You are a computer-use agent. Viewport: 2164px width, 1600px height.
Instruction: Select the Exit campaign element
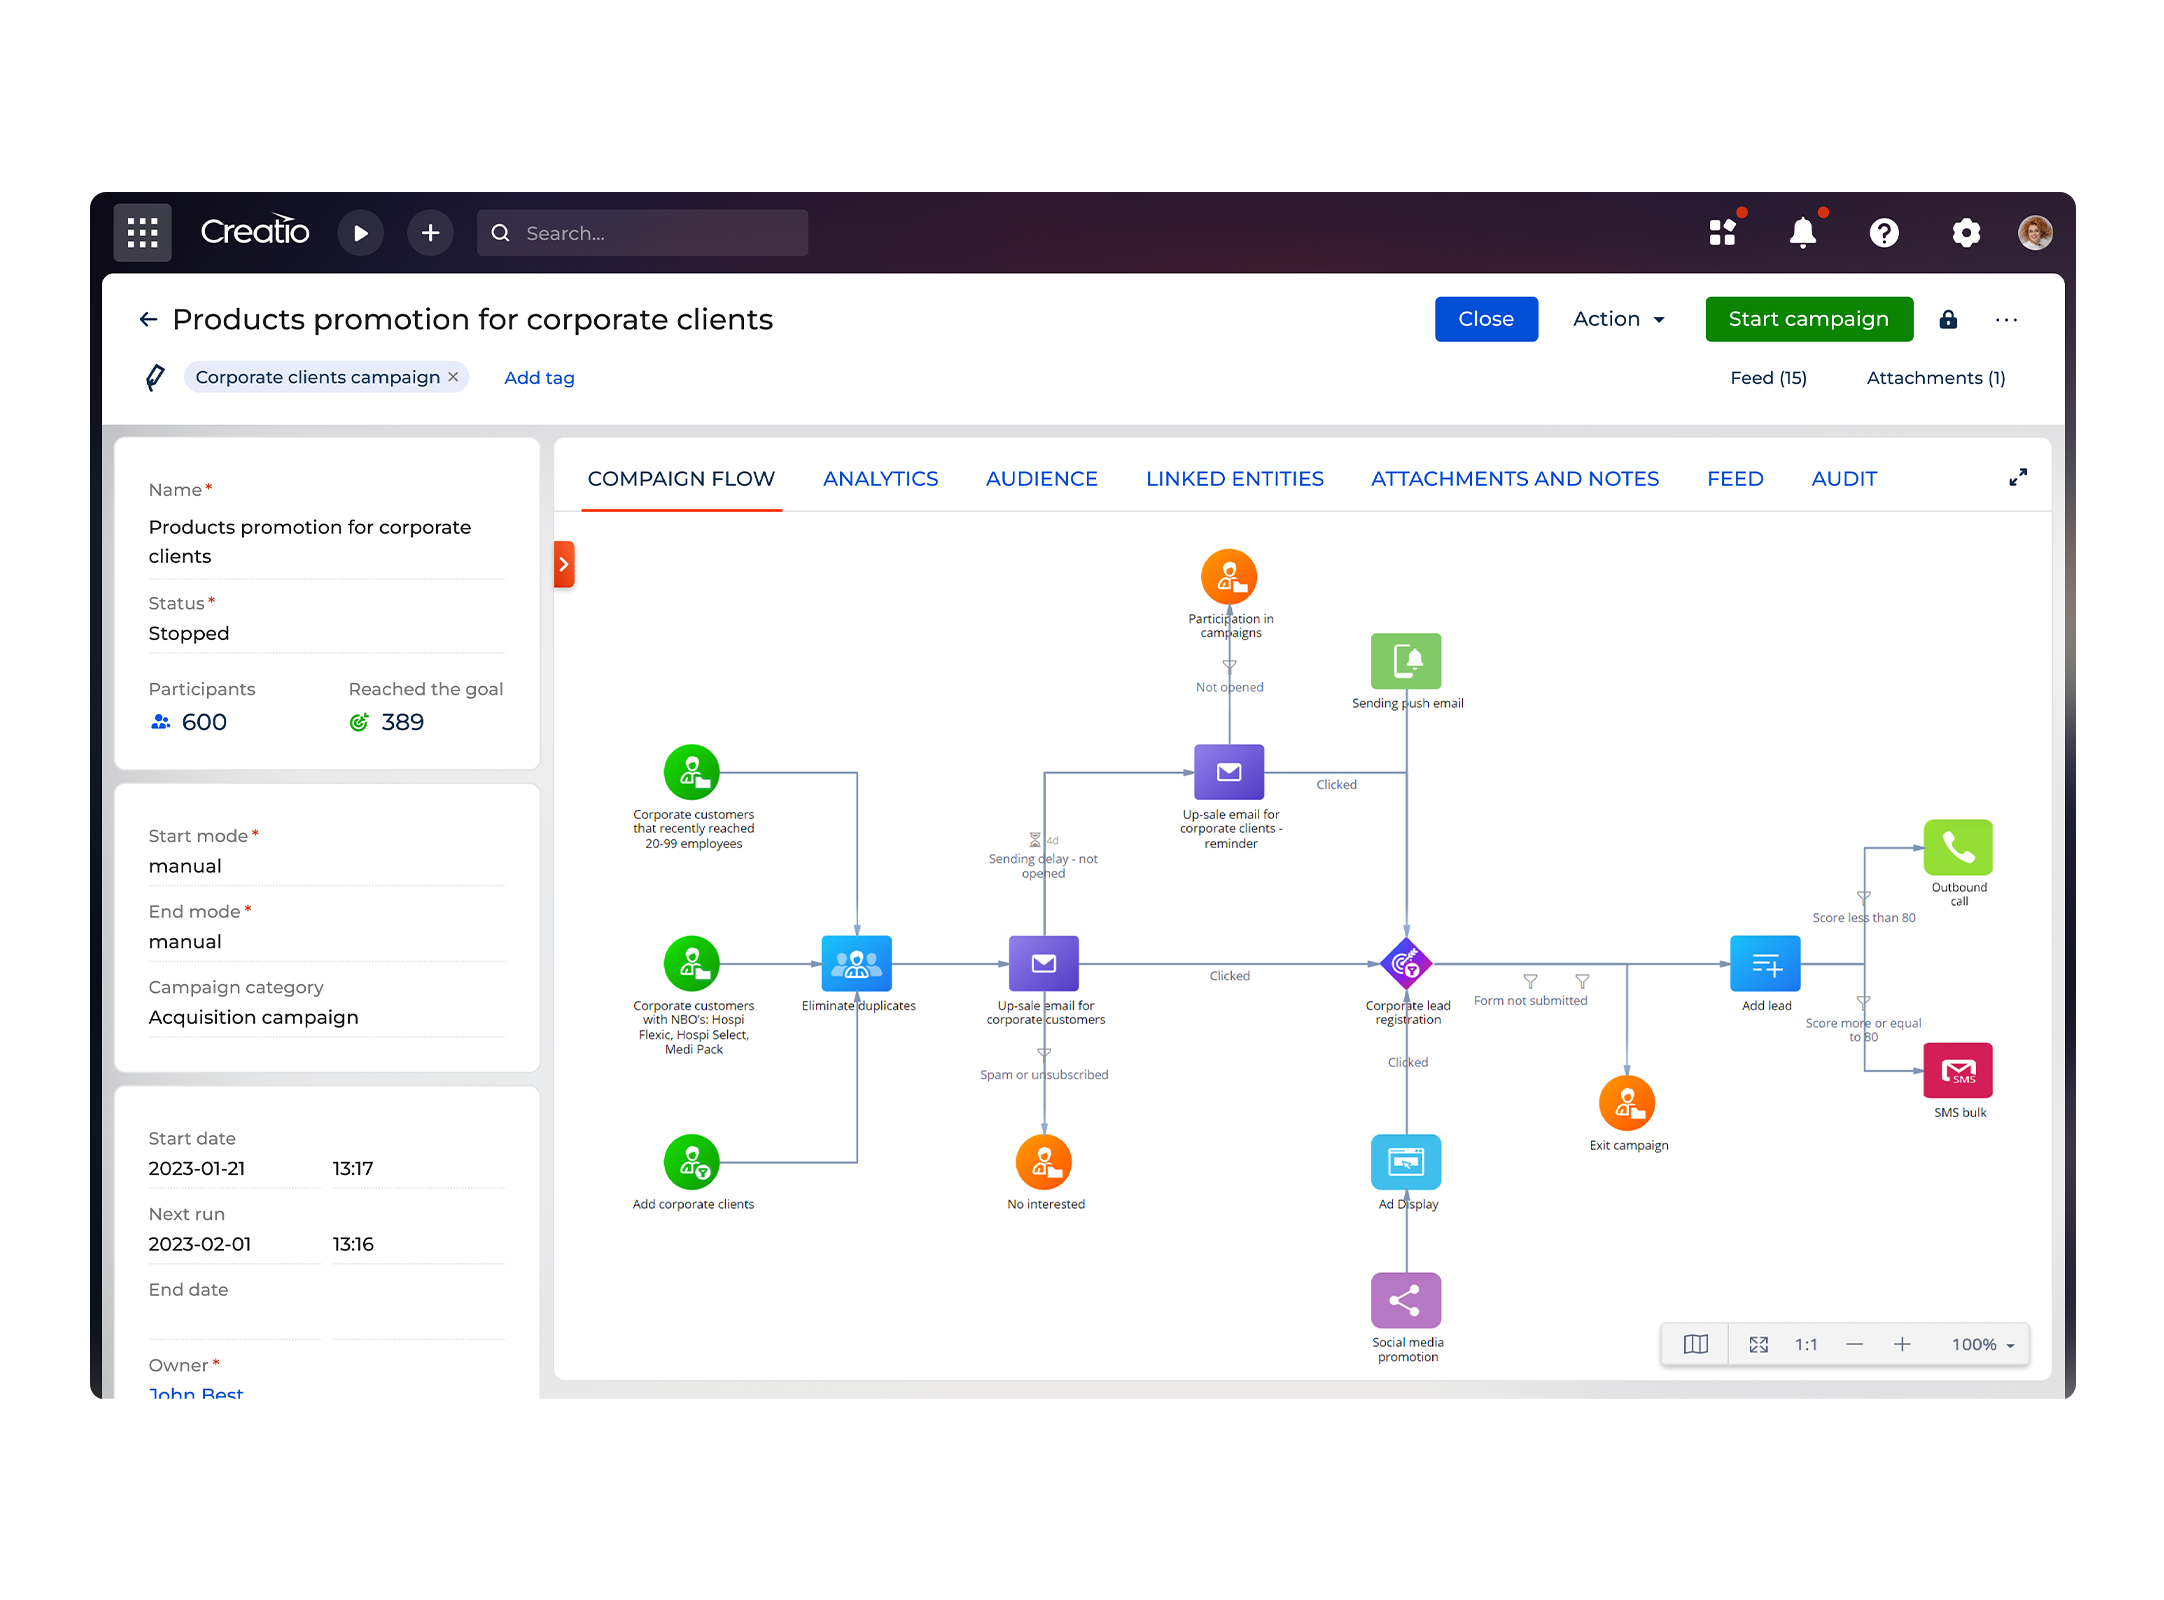click(1628, 1103)
